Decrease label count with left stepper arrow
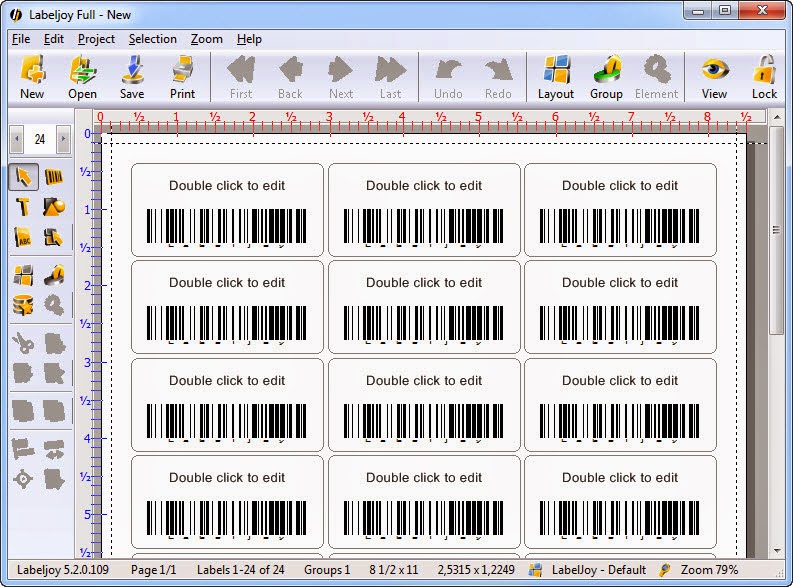The width and height of the screenshot is (793, 587). pyautogui.click(x=17, y=139)
